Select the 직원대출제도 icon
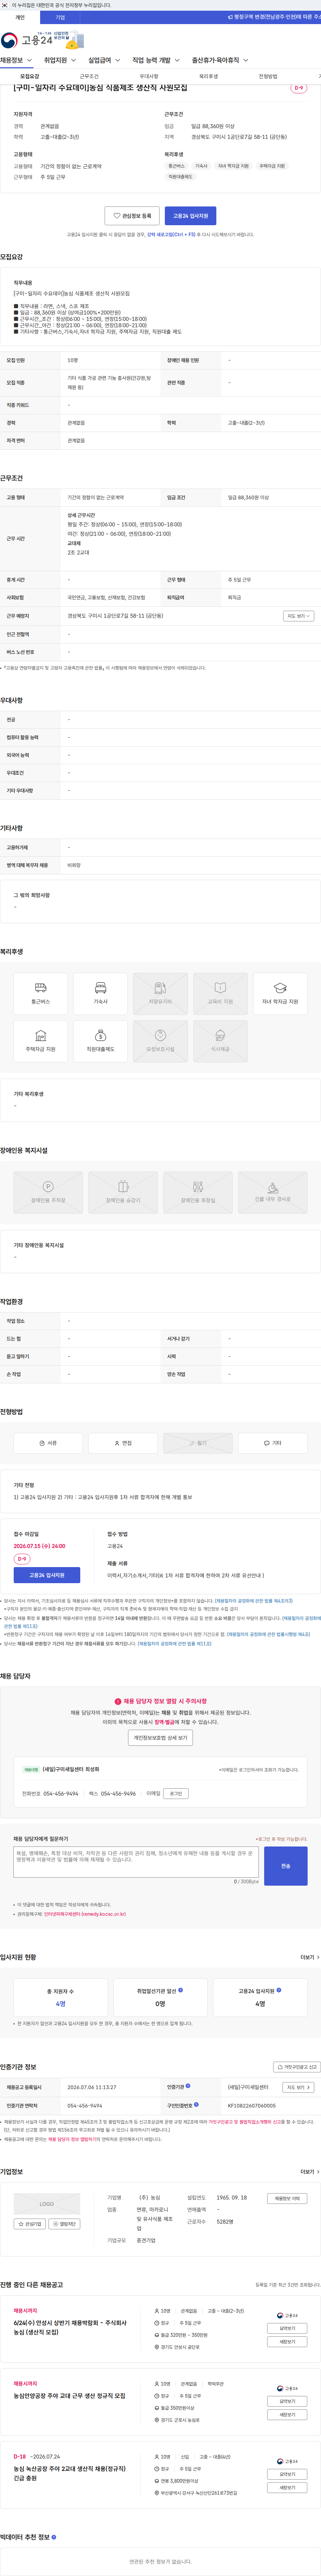 pyautogui.click(x=100, y=1041)
